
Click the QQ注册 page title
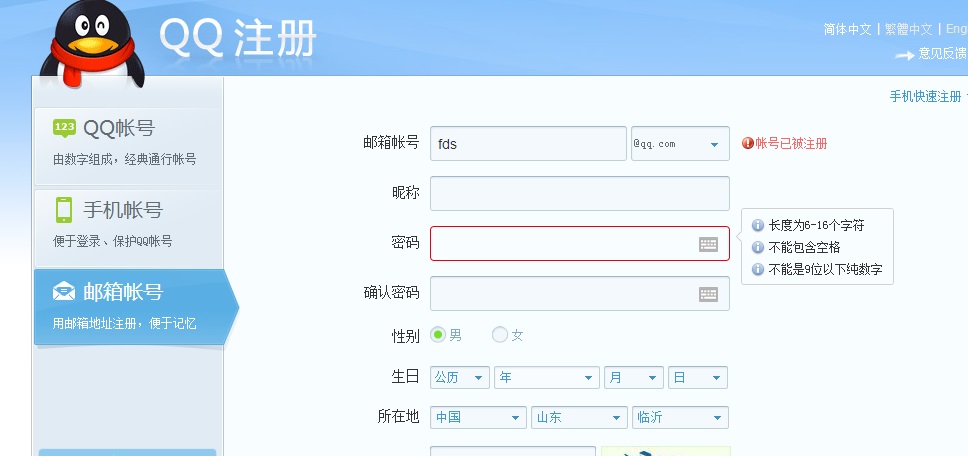[x=238, y=37]
